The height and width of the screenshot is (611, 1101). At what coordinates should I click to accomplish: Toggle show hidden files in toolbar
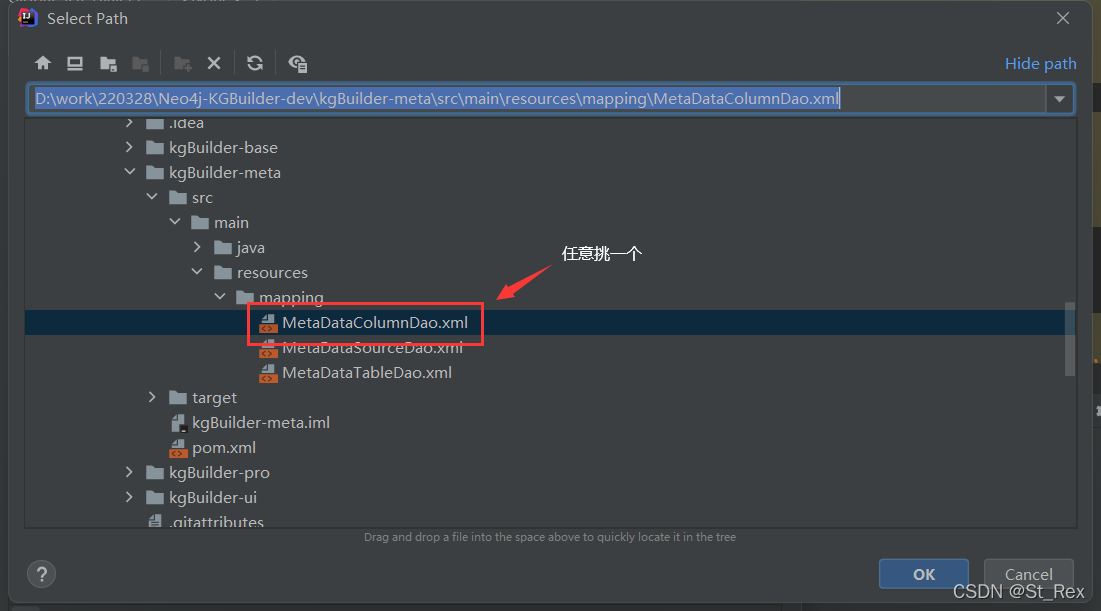[297, 62]
